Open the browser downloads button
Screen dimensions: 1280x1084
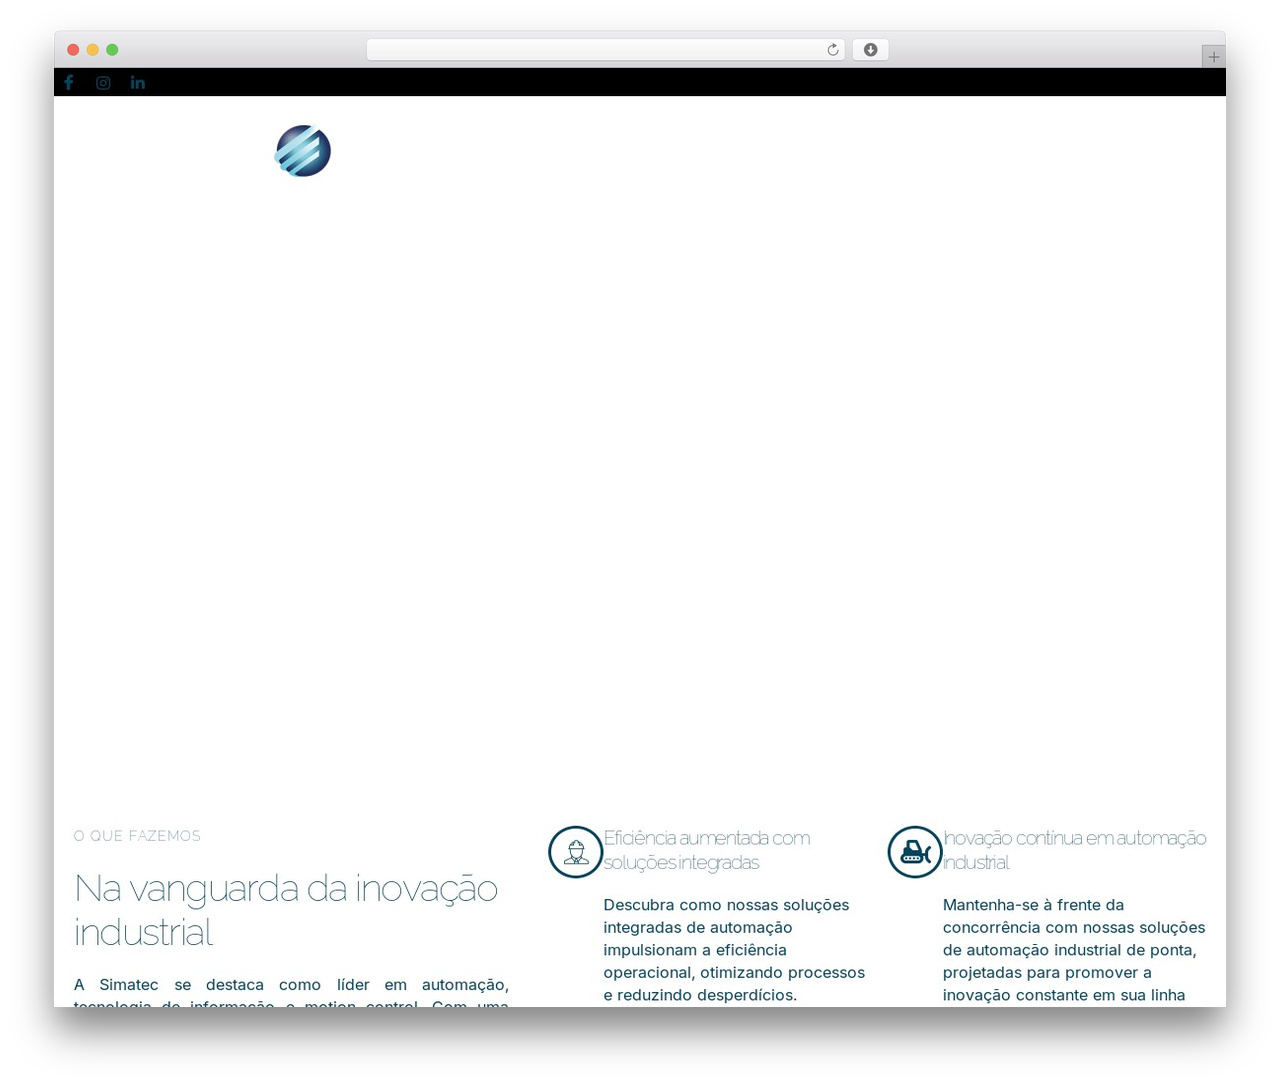click(871, 50)
